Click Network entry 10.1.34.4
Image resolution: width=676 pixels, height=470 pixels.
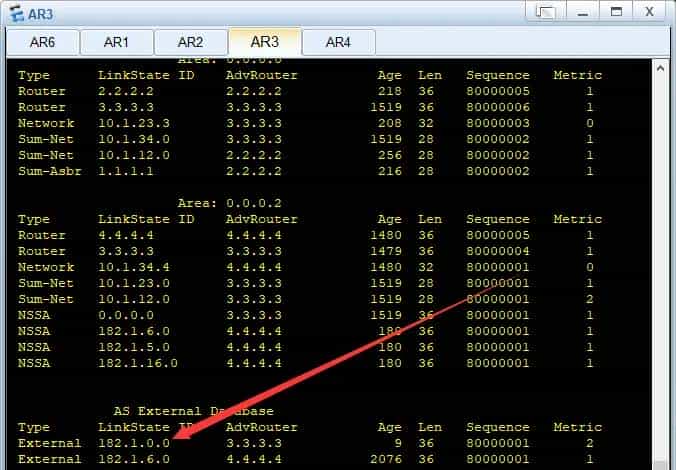tap(134, 267)
